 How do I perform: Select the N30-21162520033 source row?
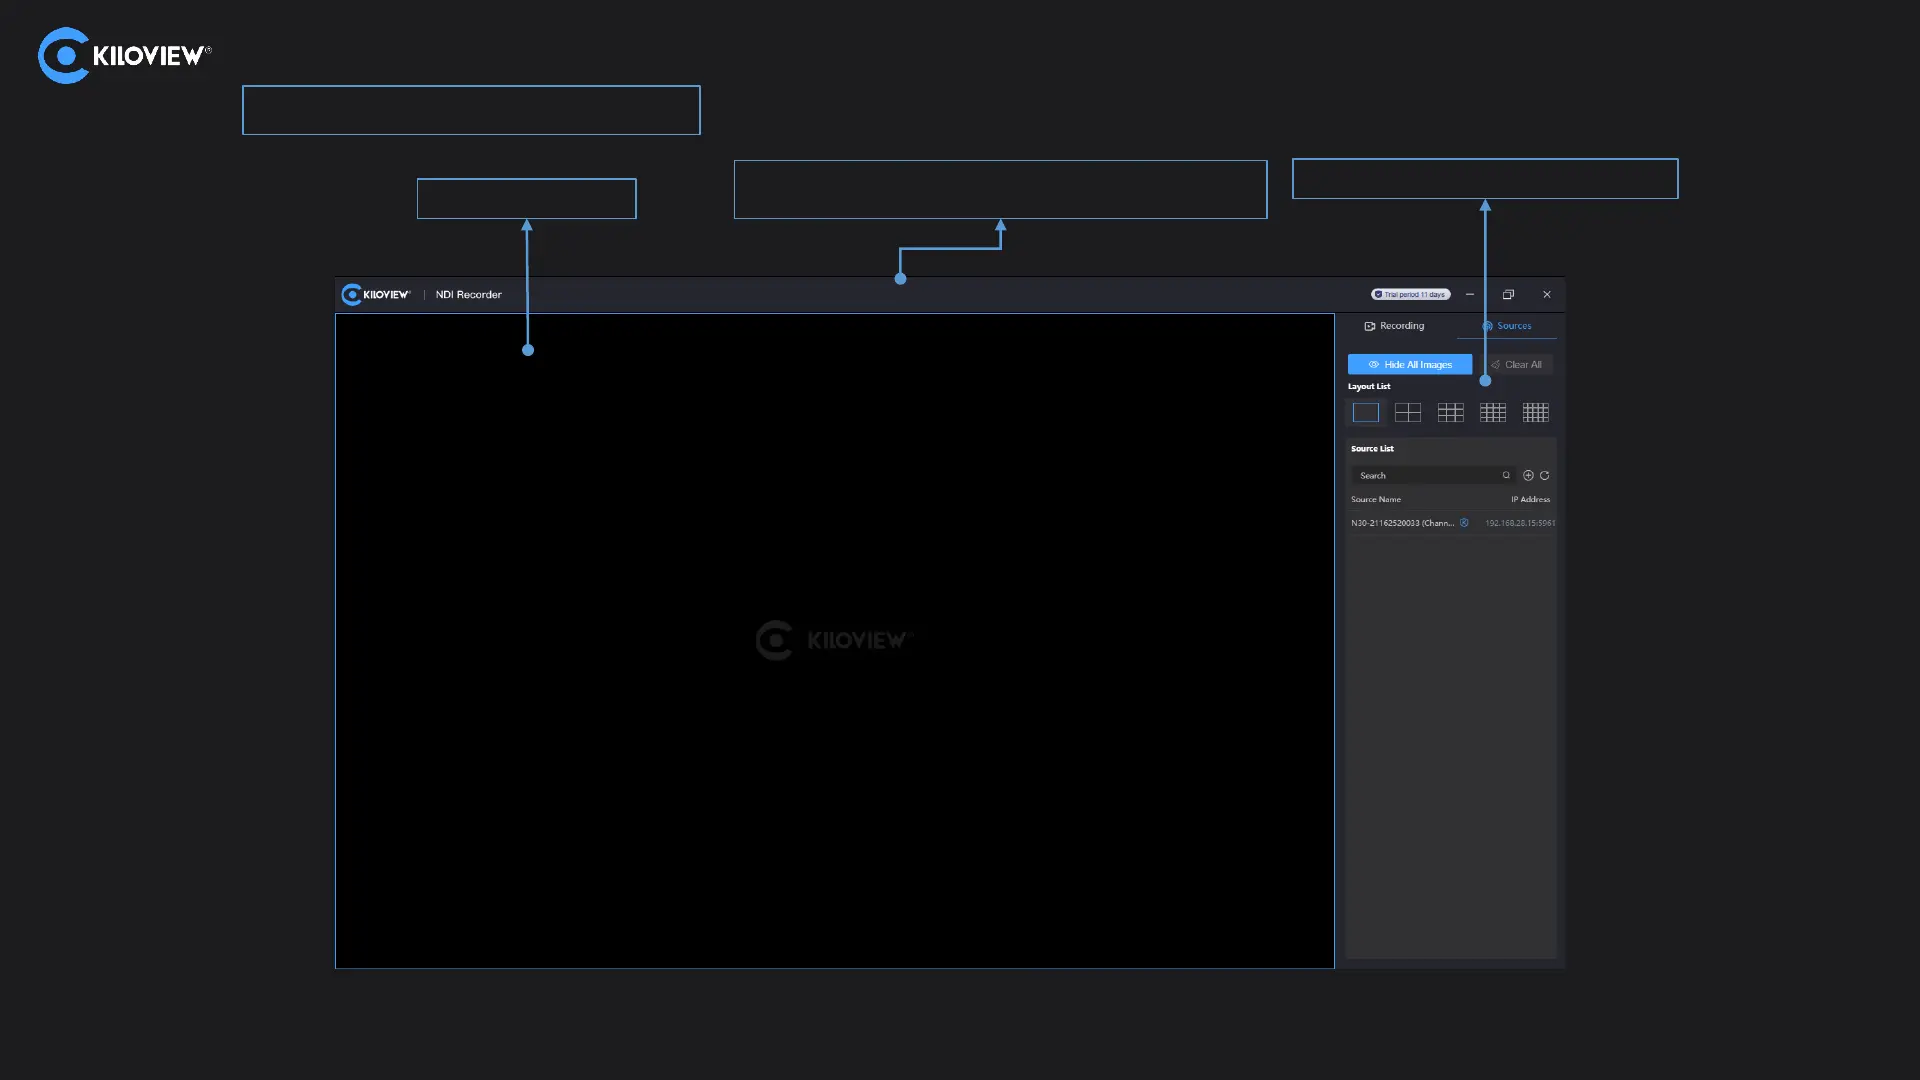click(x=1402, y=523)
